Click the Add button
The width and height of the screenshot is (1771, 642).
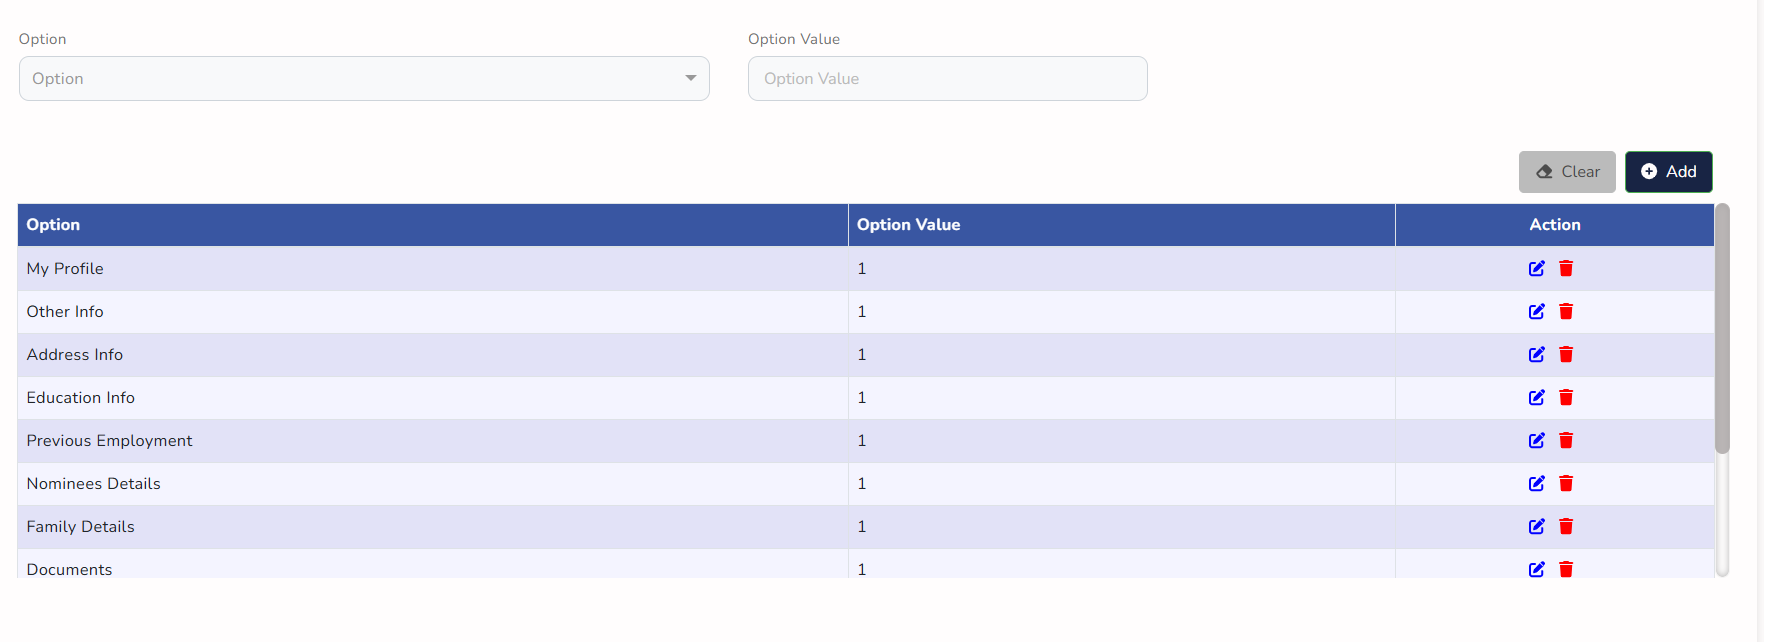[1668, 172]
